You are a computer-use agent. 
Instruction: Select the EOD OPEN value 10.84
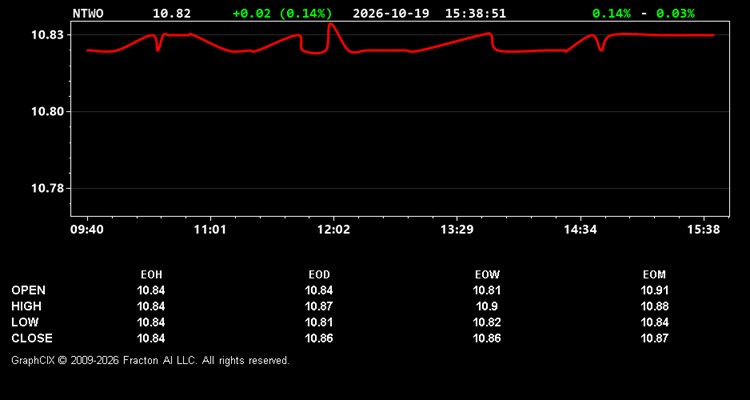click(319, 290)
